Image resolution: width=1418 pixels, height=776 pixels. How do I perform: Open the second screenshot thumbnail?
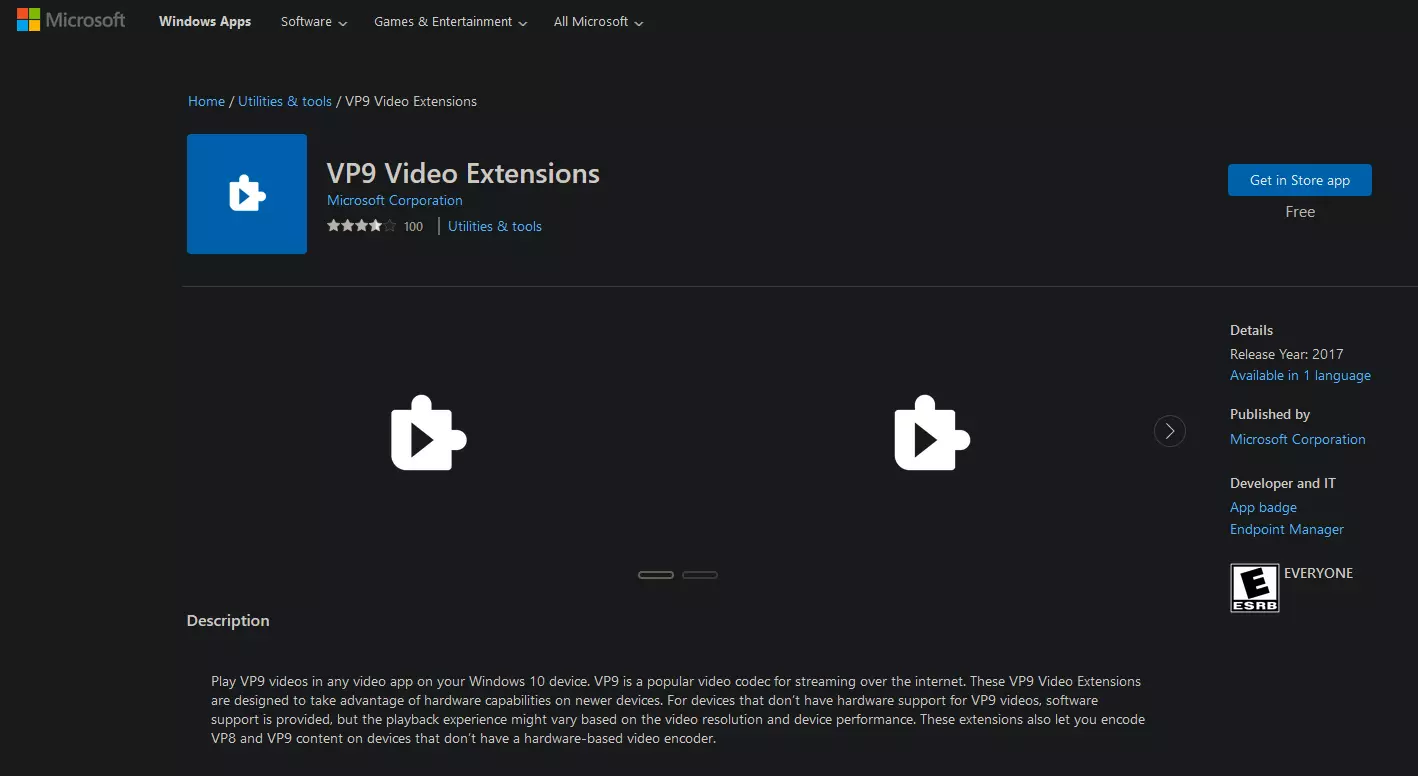pyautogui.click(x=932, y=433)
